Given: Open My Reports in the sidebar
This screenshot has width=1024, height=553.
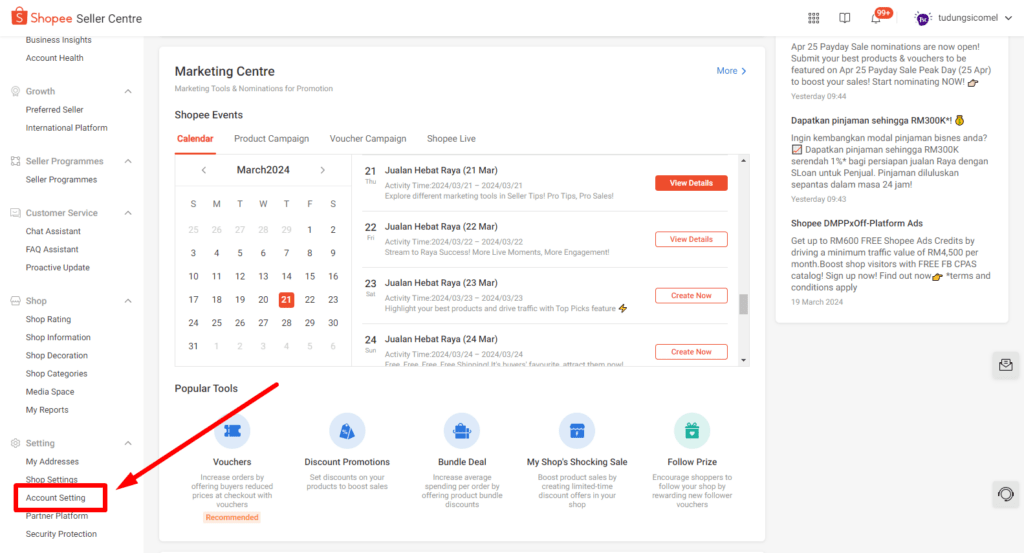Looking at the screenshot, I should click(x=47, y=410).
